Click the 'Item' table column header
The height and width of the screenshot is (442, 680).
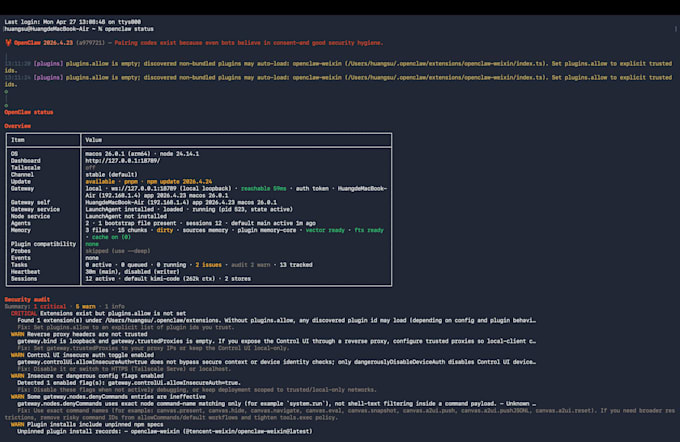click(x=18, y=140)
